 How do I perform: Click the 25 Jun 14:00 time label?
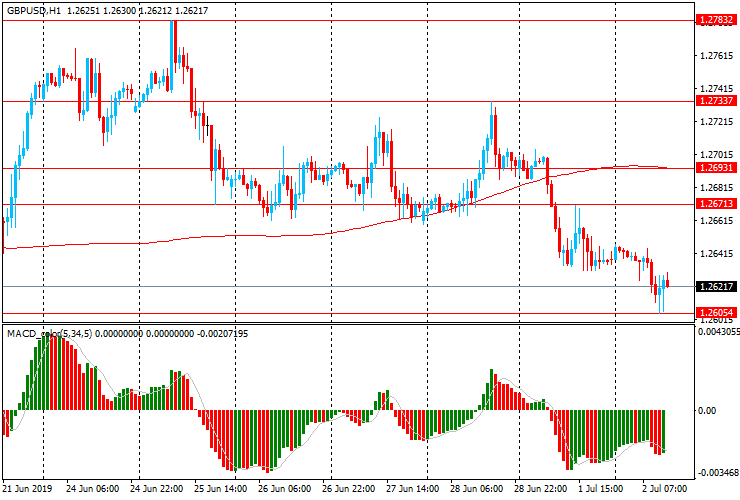tap(220, 489)
